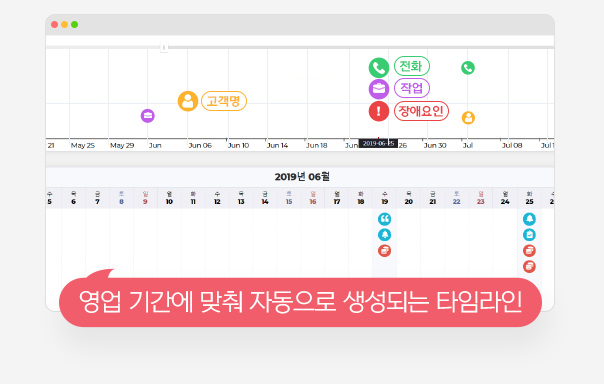Viewport: 604px width, 384px height.
Task: Open the red document icon under day 19
Action: (x=384, y=251)
